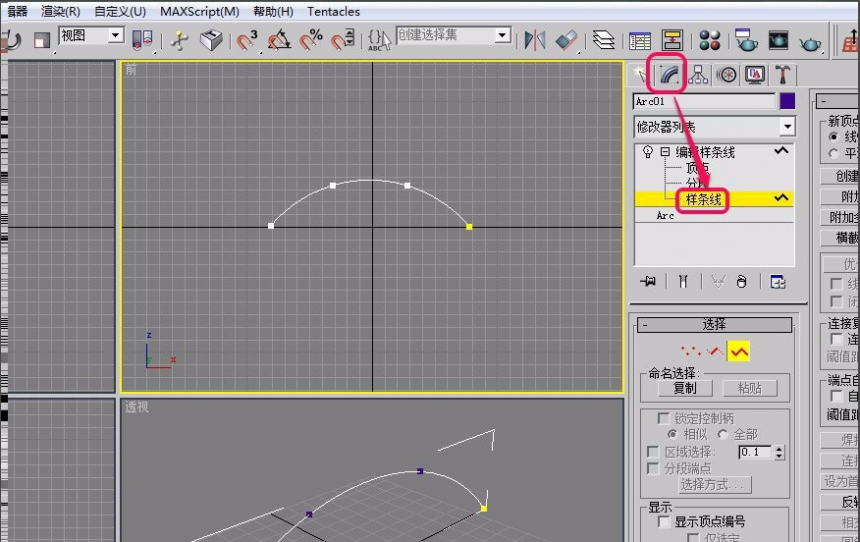Screen dimensions: 860x542
Task: Switch to the Motion command panel tab
Action: pyautogui.click(x=727, y=74)
